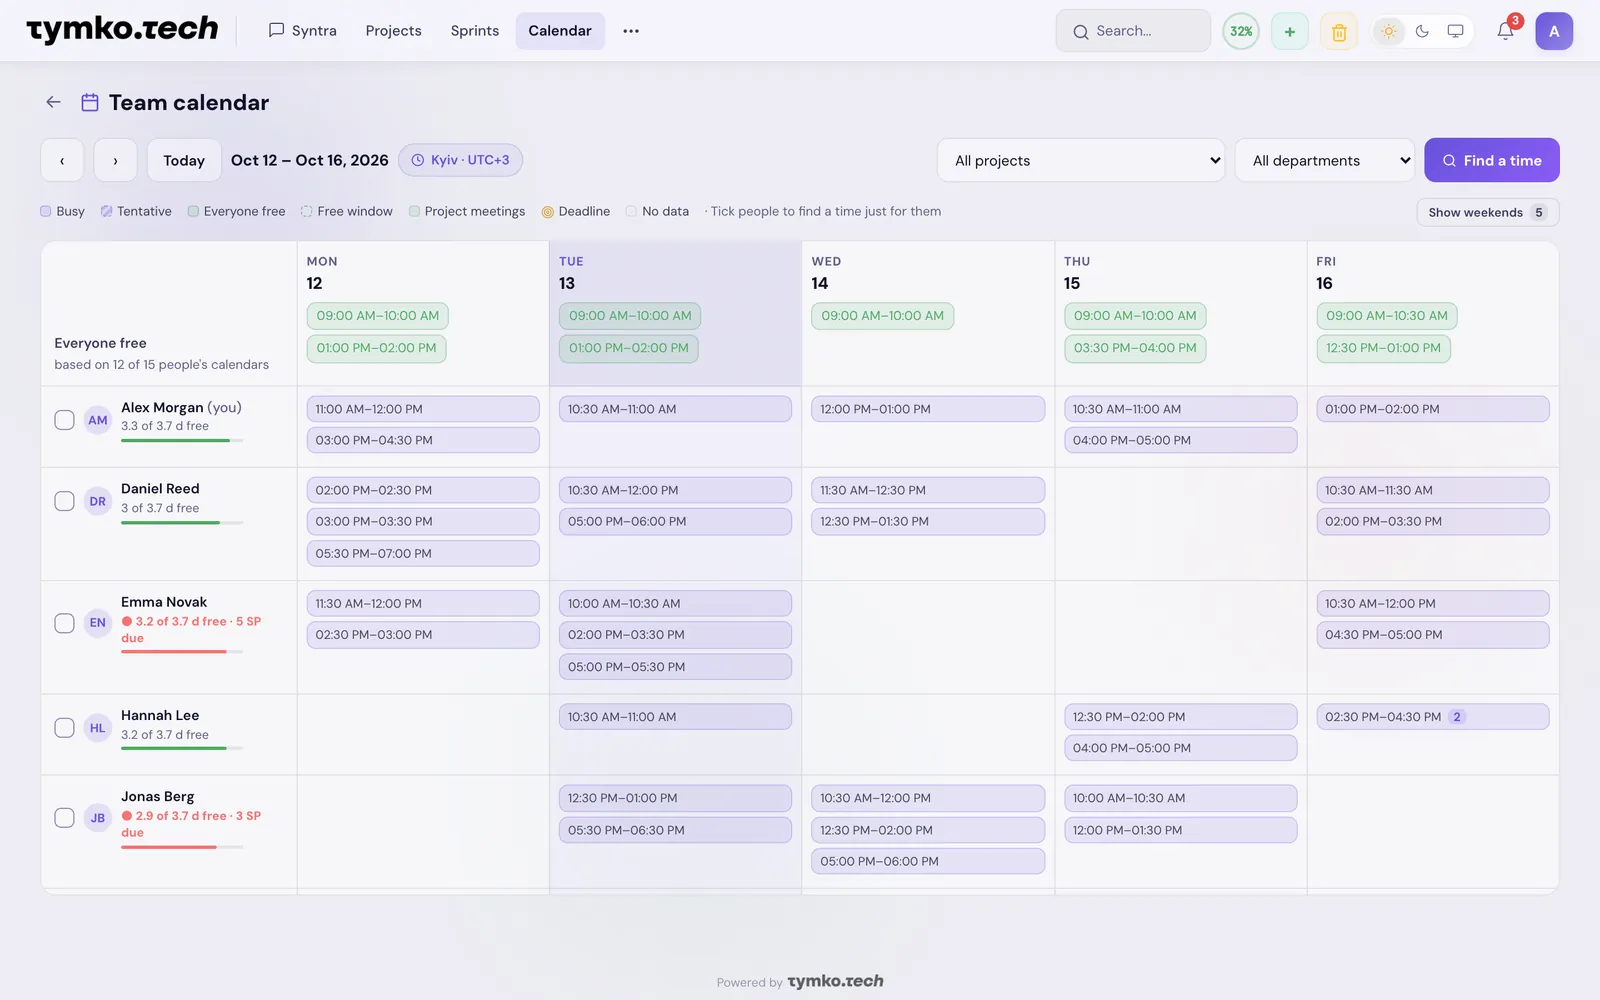
Task: Click the Today button
Action: (x=184, y=160)
